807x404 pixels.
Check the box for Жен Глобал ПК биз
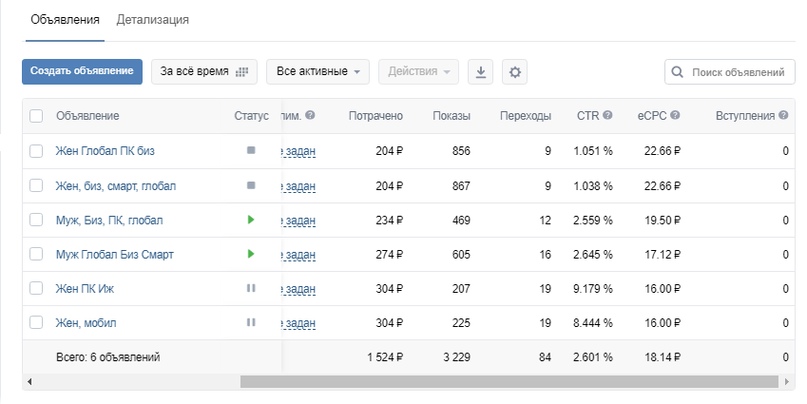pos(36,151)
